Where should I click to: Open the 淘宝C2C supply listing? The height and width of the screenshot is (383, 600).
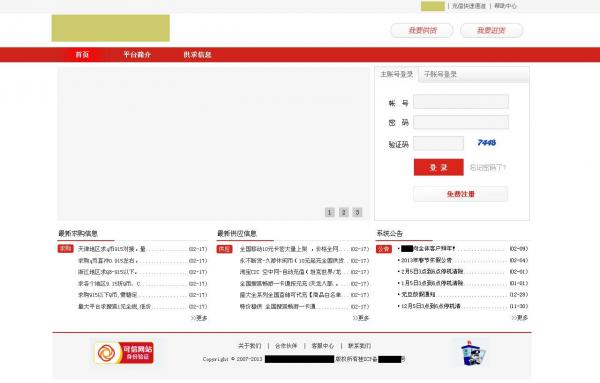[x=290, y=272]
